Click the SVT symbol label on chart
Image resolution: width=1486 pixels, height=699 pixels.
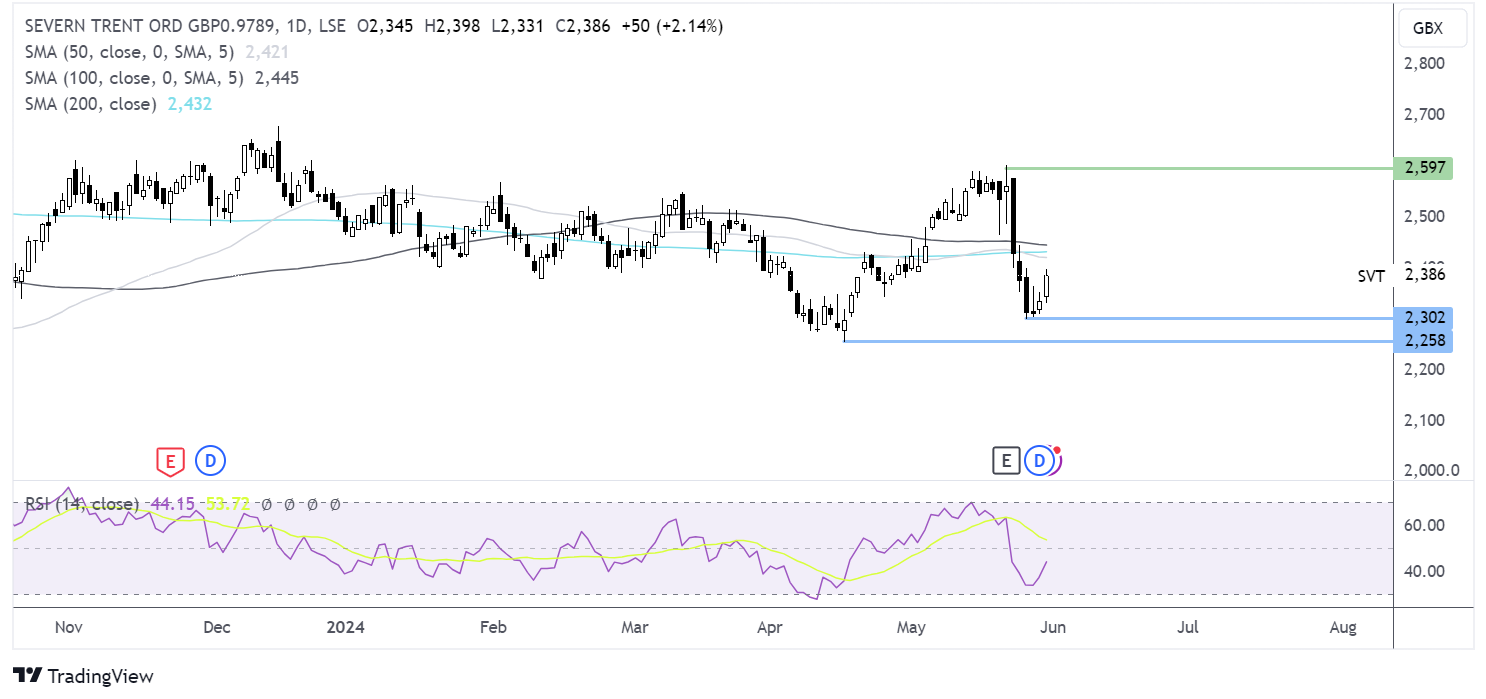[1371, 276]
